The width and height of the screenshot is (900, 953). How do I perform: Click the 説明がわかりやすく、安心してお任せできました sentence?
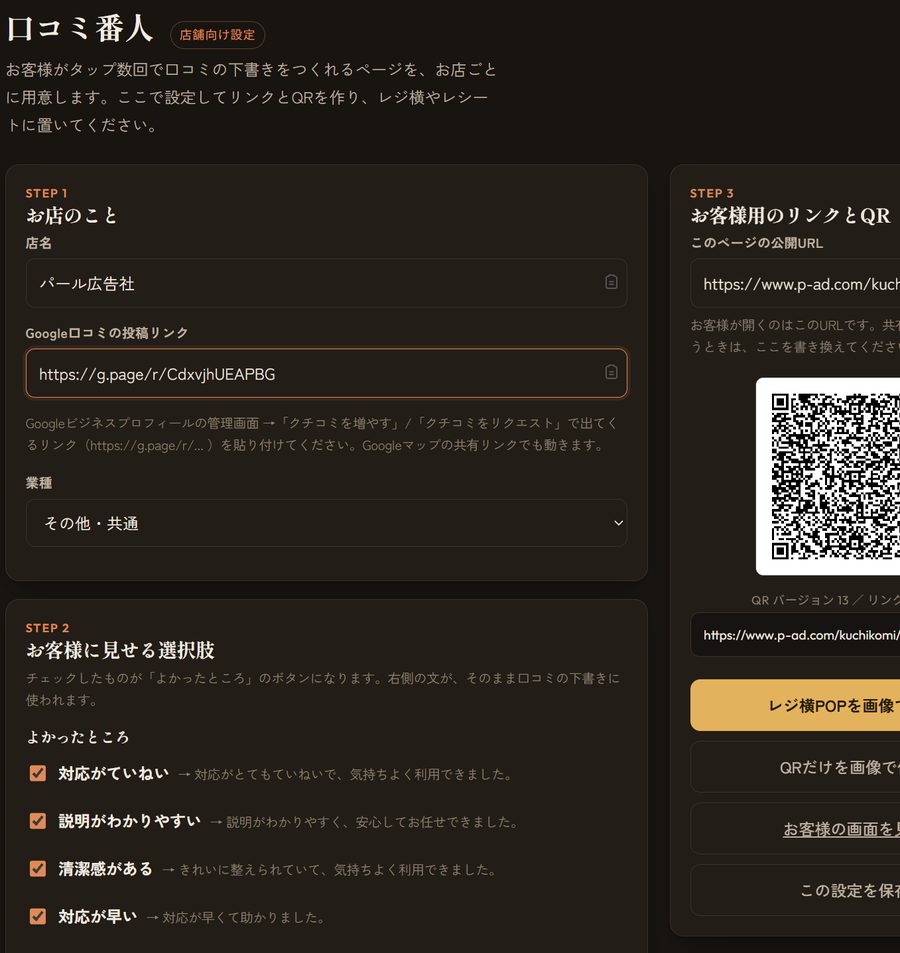pos(372,822)
